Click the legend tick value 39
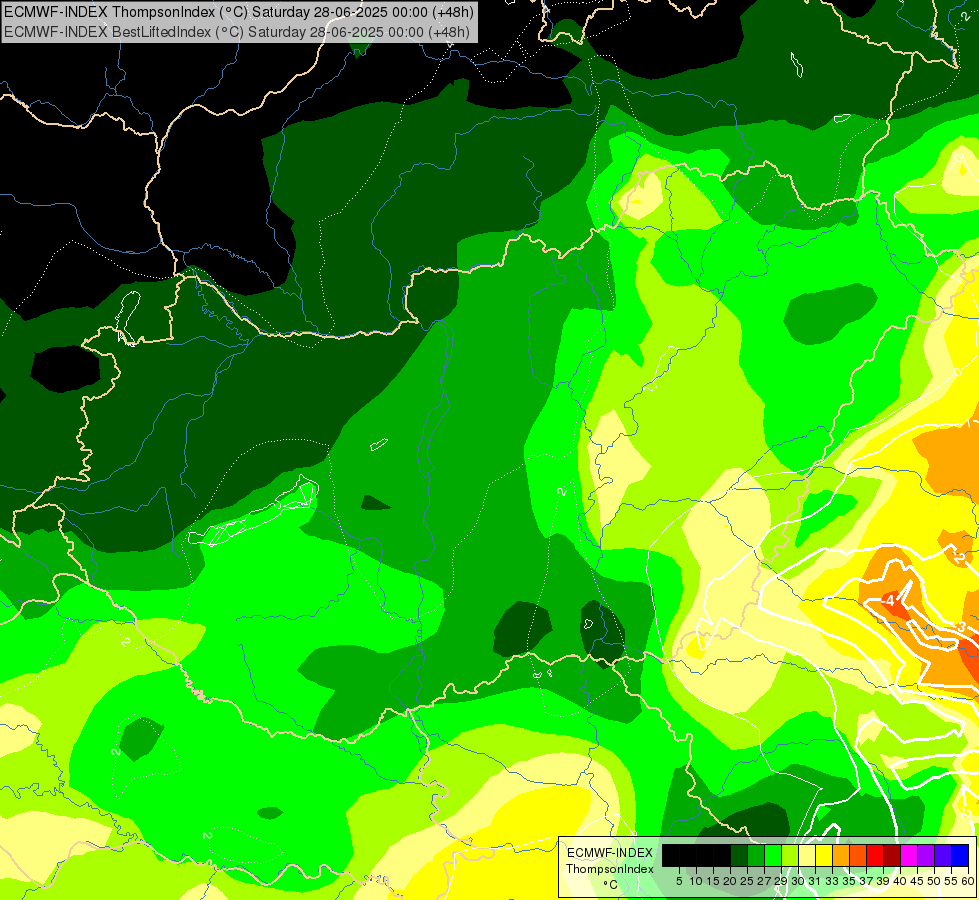Viewport: 979px width, 900px height. [x=883, y=881]
